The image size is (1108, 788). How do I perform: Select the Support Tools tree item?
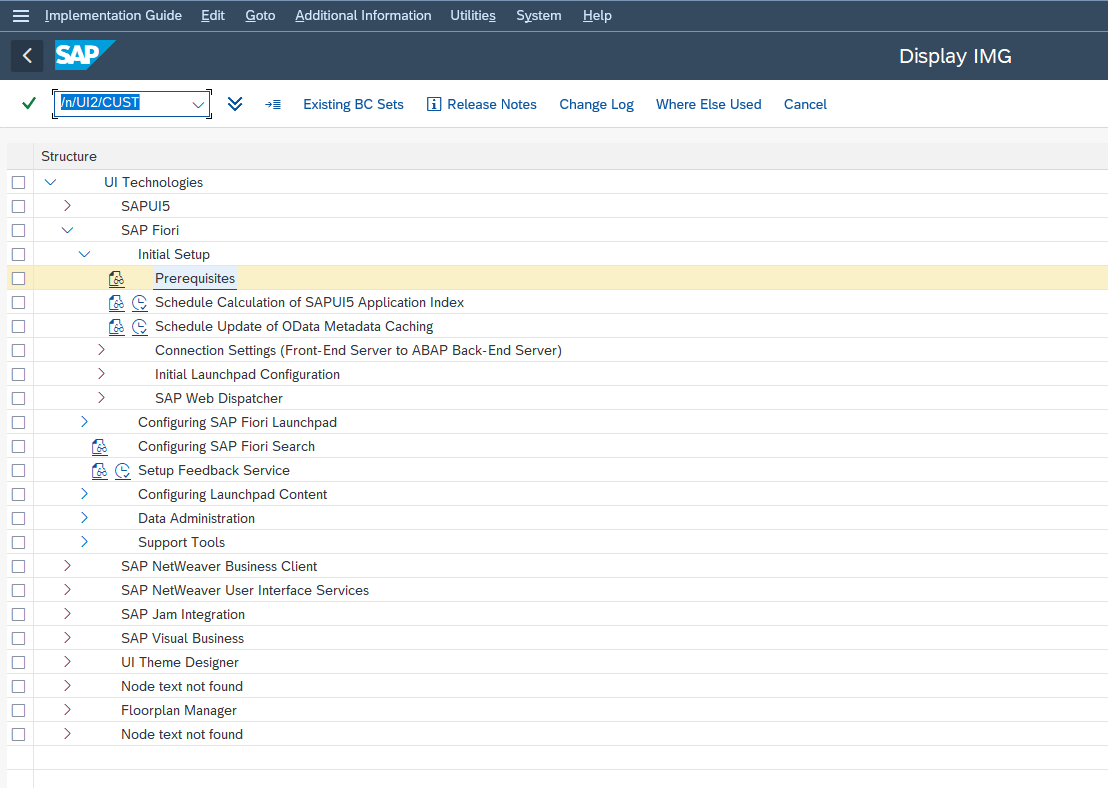[x=182, y=543]
